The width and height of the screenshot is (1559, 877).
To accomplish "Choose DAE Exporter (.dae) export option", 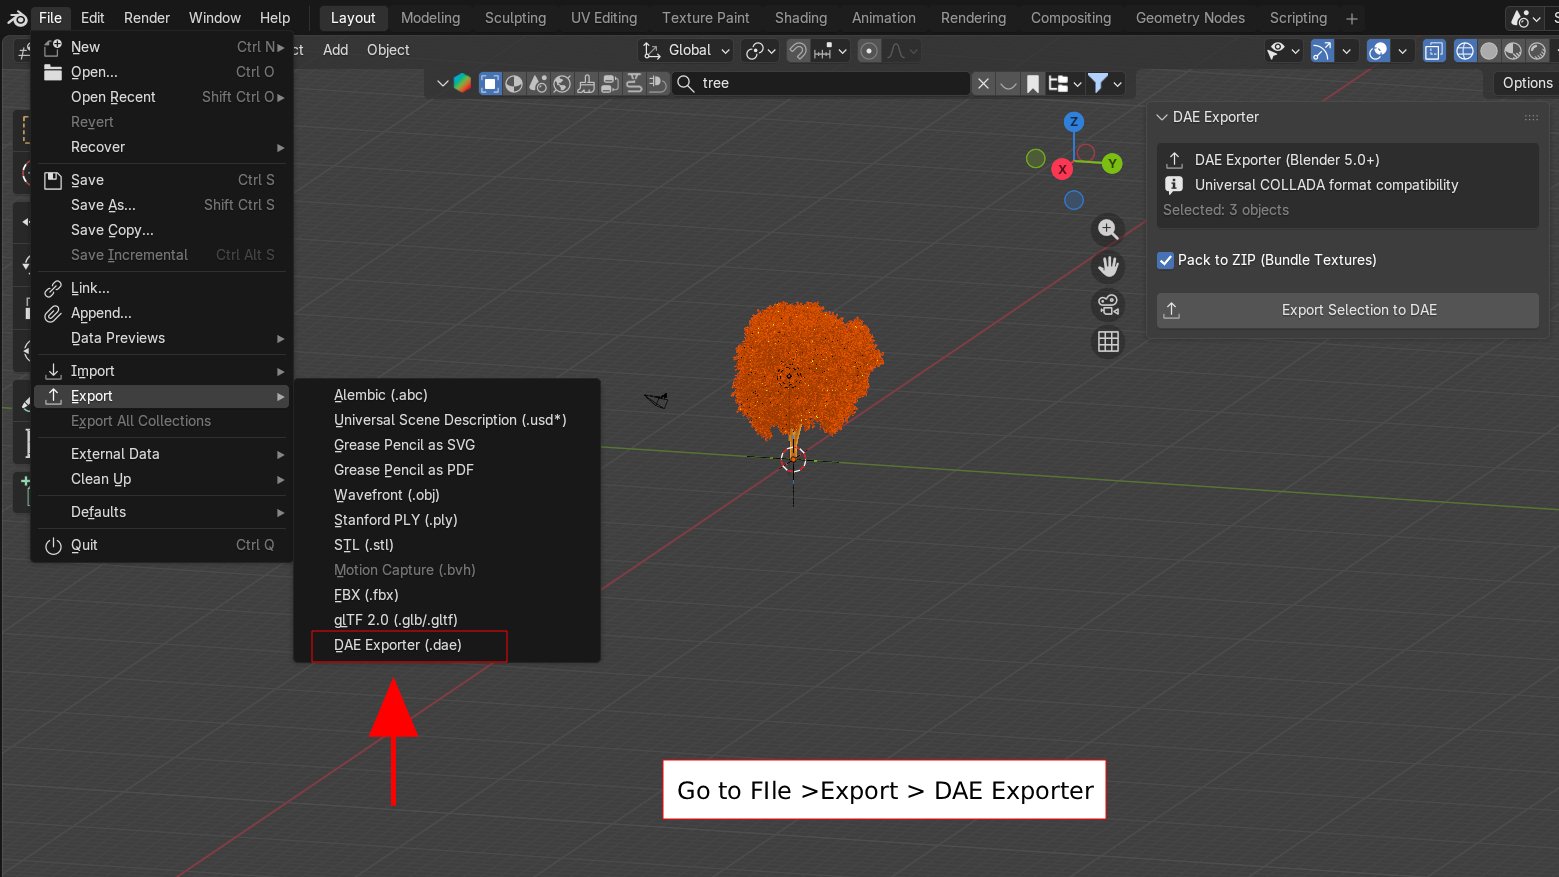I will click(398, 645).
